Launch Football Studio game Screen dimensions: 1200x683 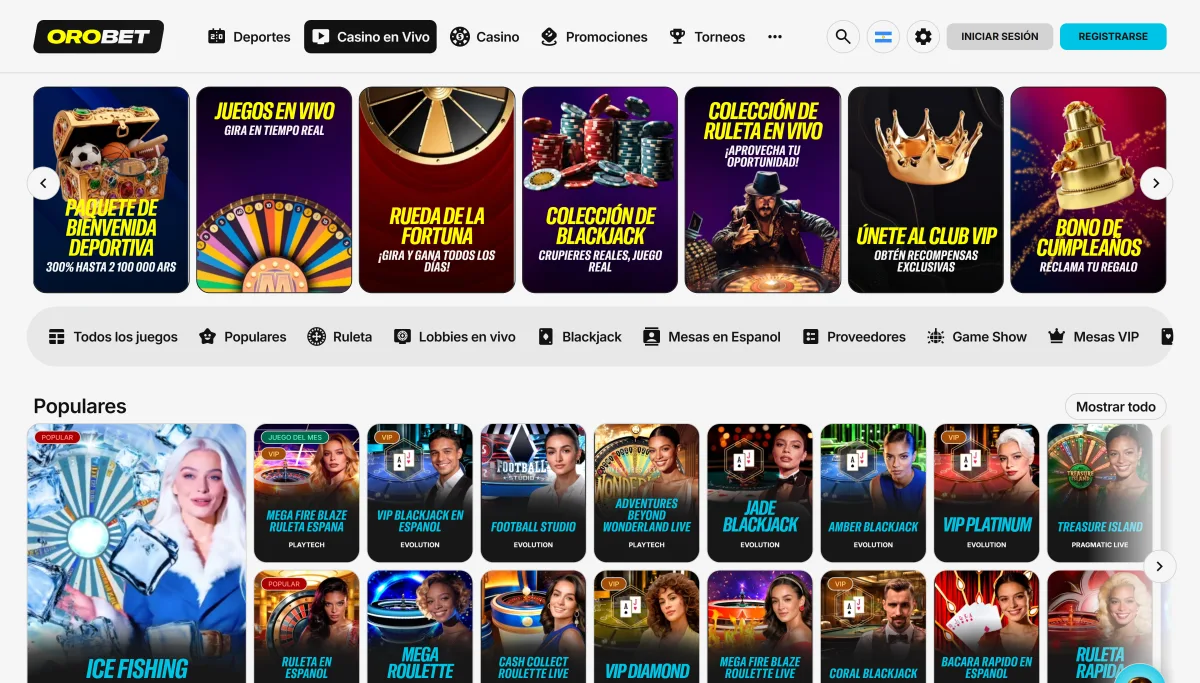[533, 492]
